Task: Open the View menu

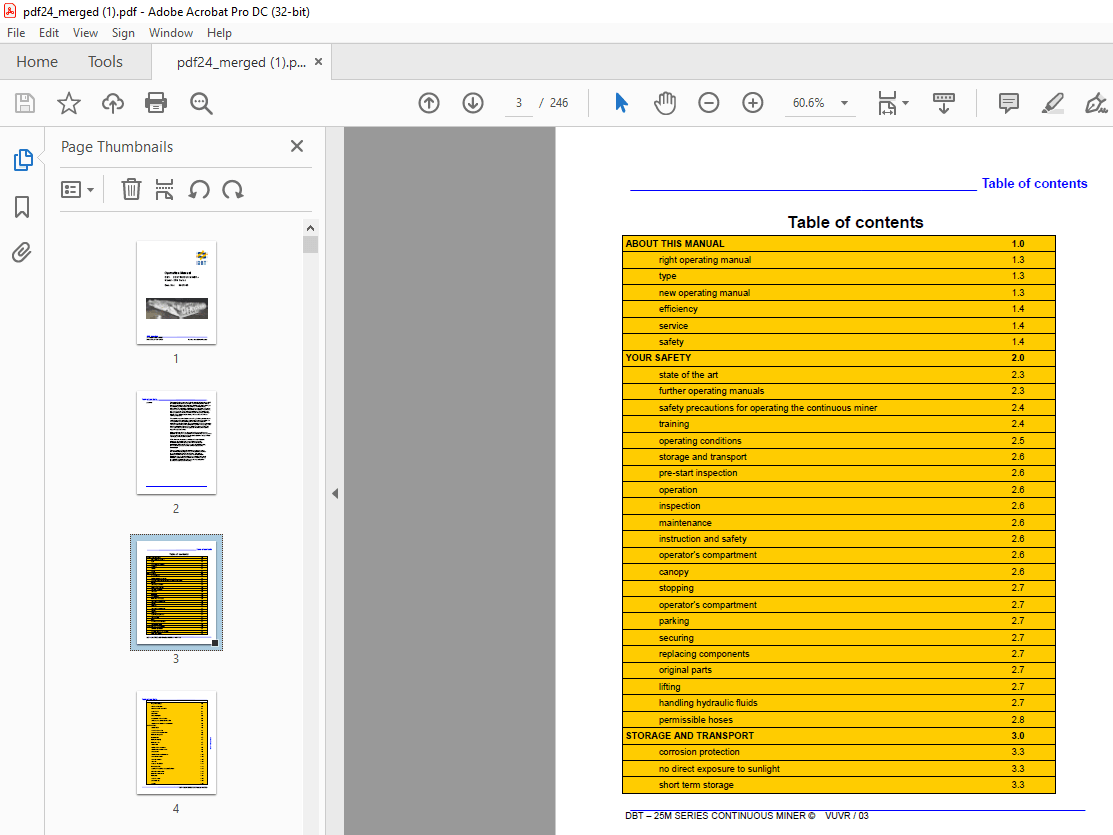Action: pos(85,32)
